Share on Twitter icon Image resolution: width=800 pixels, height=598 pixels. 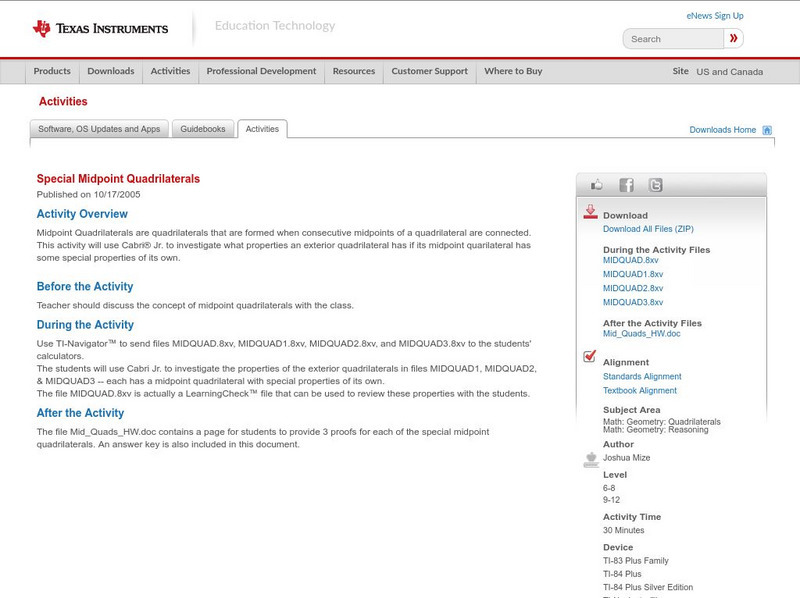(656, 185)
